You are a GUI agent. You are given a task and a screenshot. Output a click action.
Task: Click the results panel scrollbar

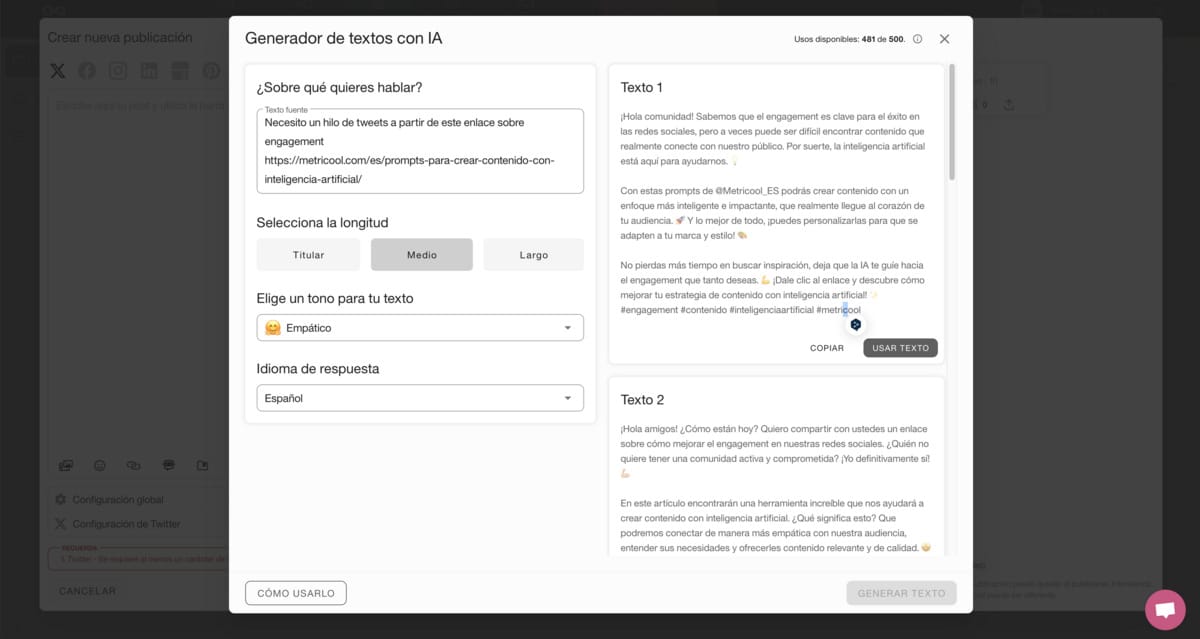952,123
